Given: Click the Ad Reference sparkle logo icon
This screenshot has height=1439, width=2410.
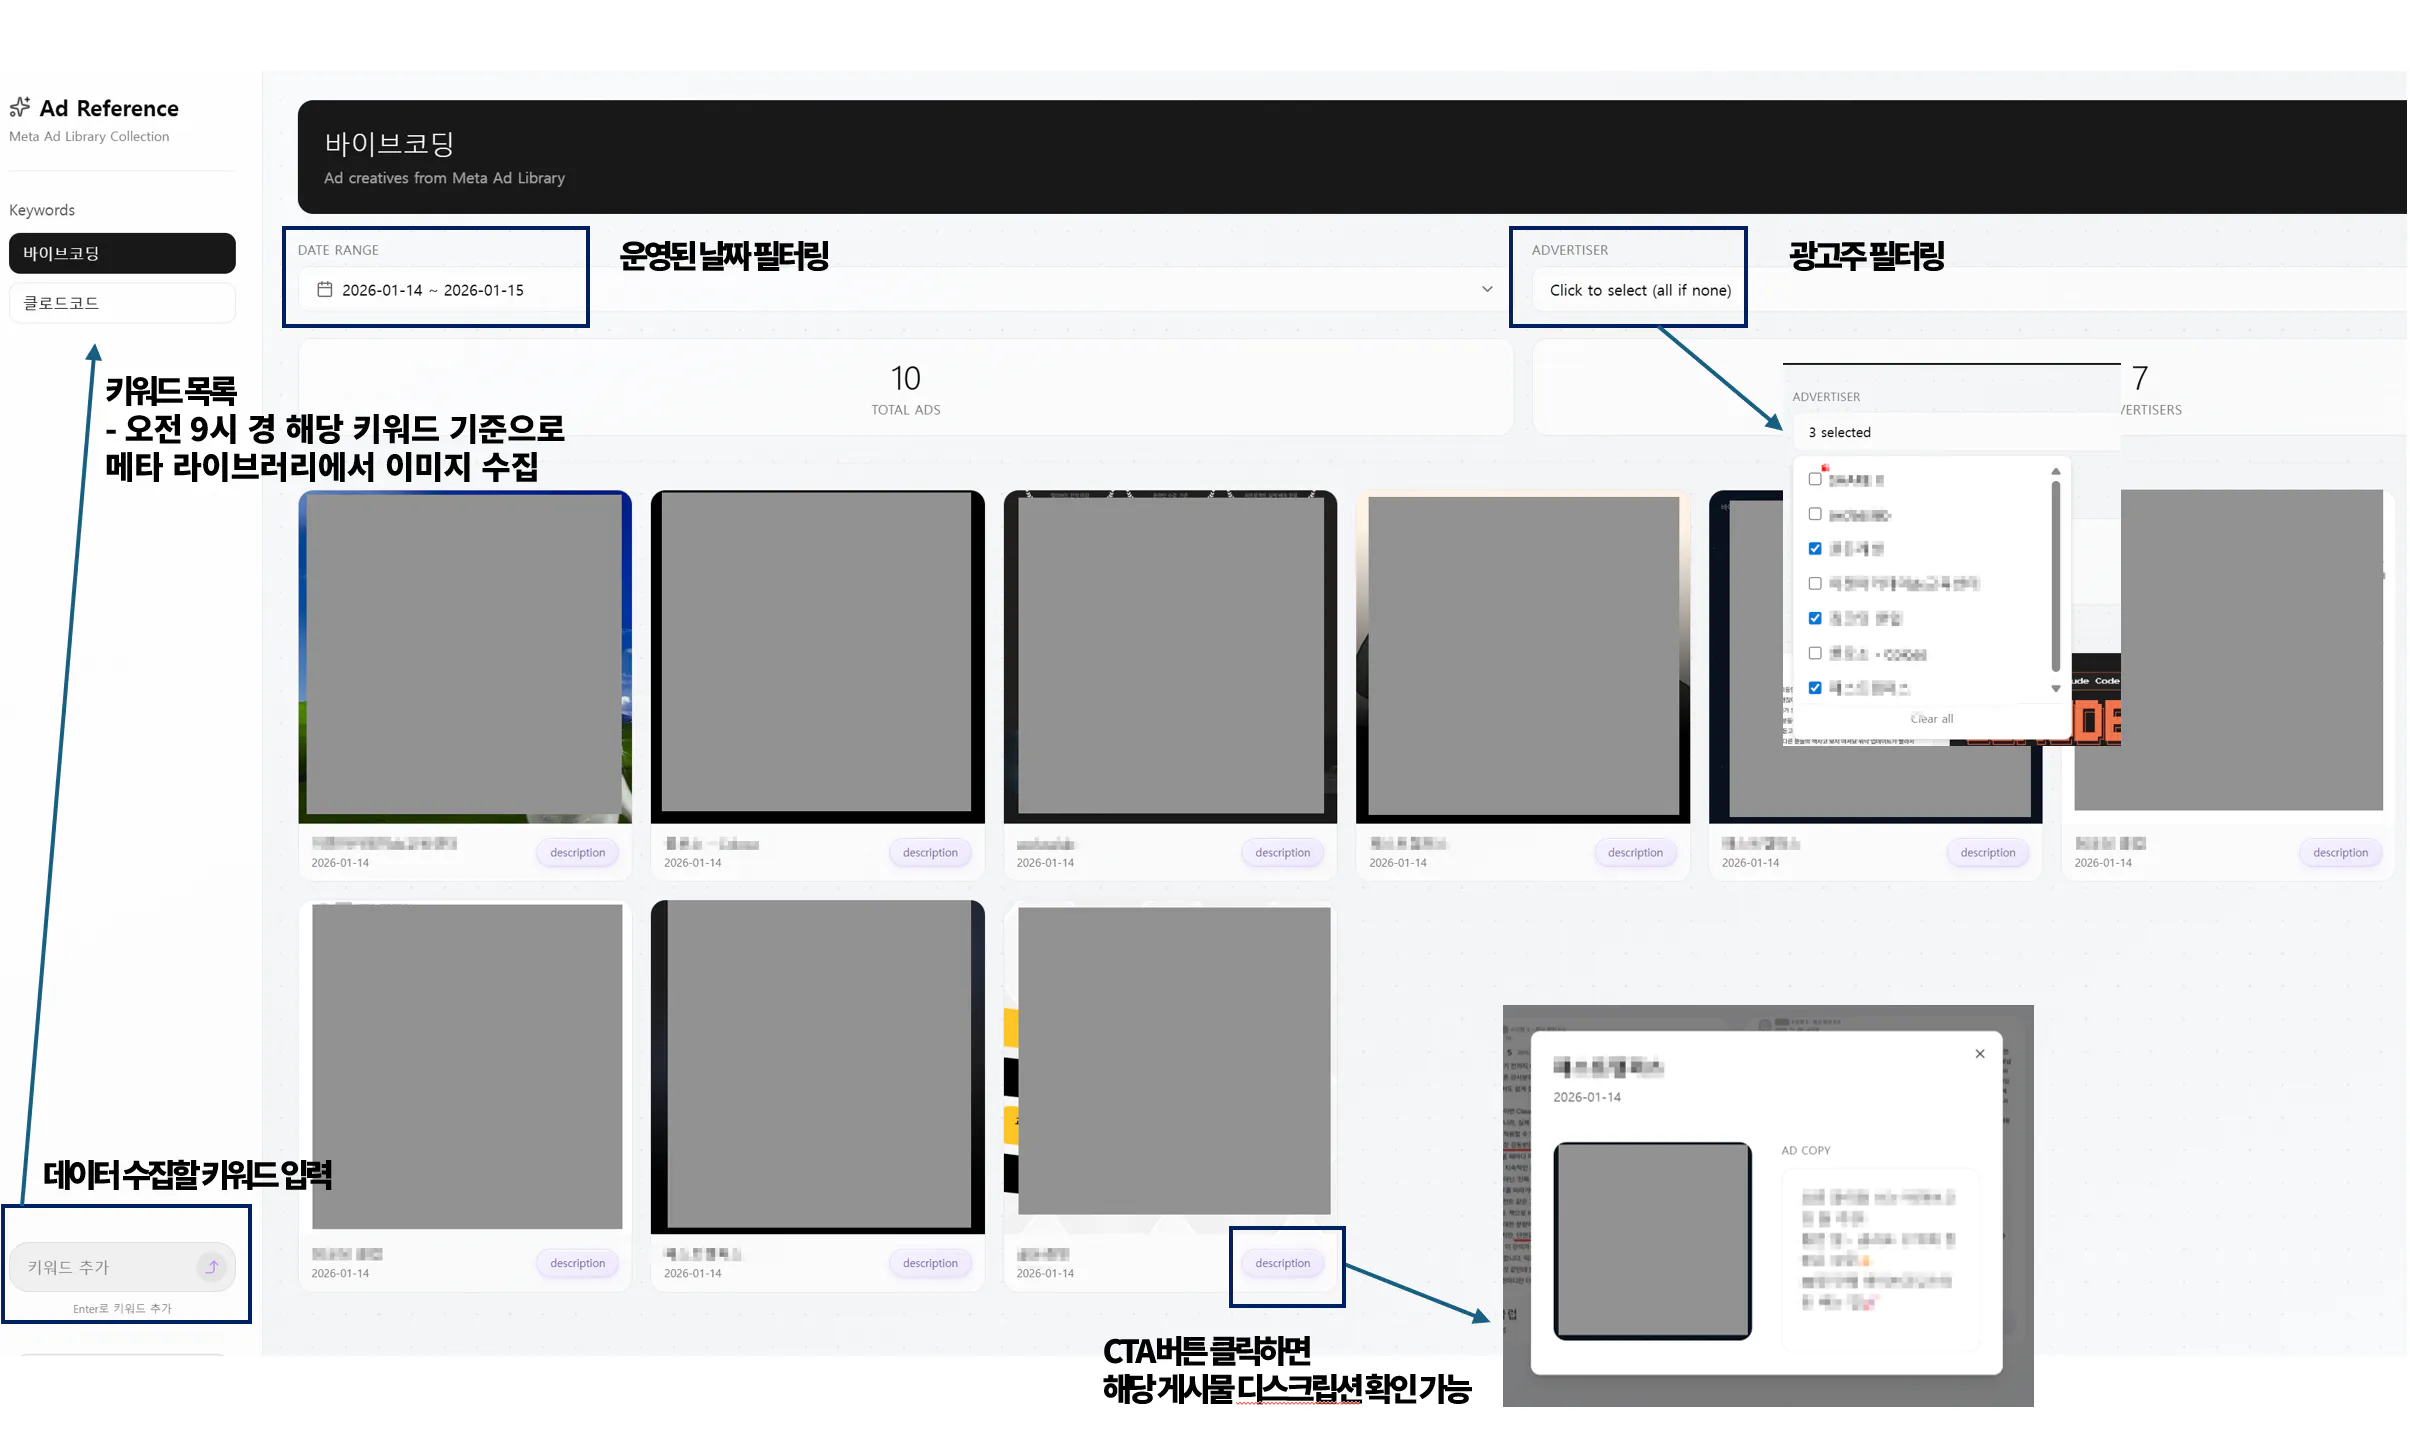Looking at the screenshot, I should (19, 107).
